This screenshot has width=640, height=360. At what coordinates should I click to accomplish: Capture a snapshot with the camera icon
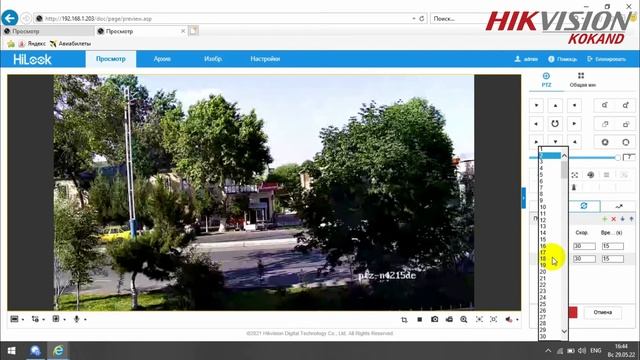tap(434, 319)
